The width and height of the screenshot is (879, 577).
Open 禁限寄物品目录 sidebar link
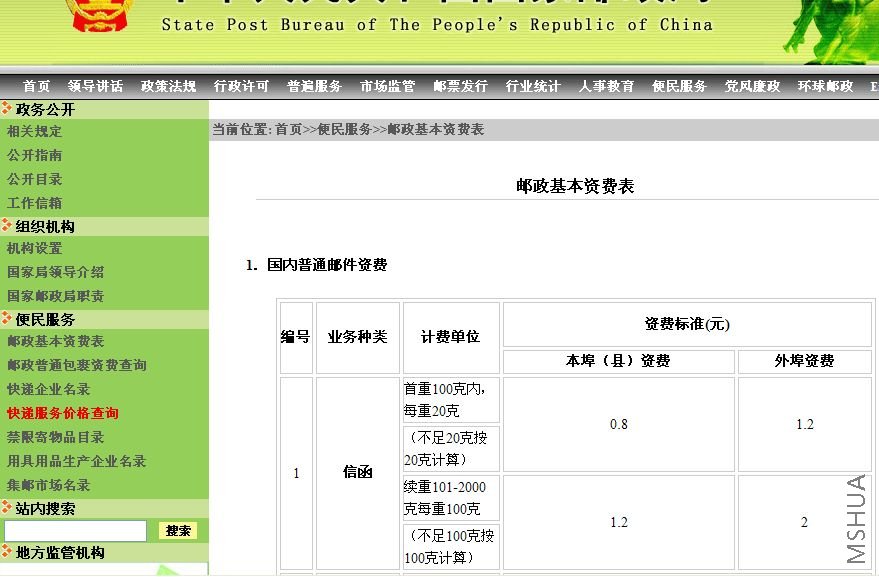click(x=55, y=437)
